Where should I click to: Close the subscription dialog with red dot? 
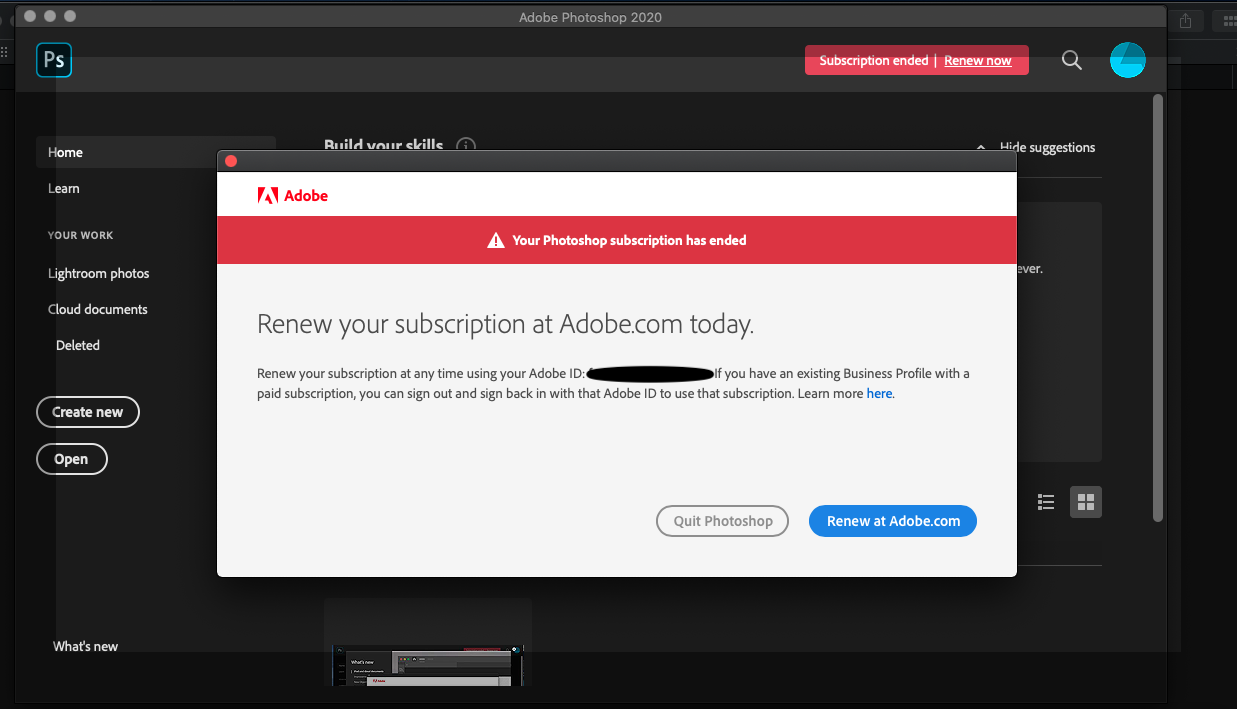click(x=231, y=161)
